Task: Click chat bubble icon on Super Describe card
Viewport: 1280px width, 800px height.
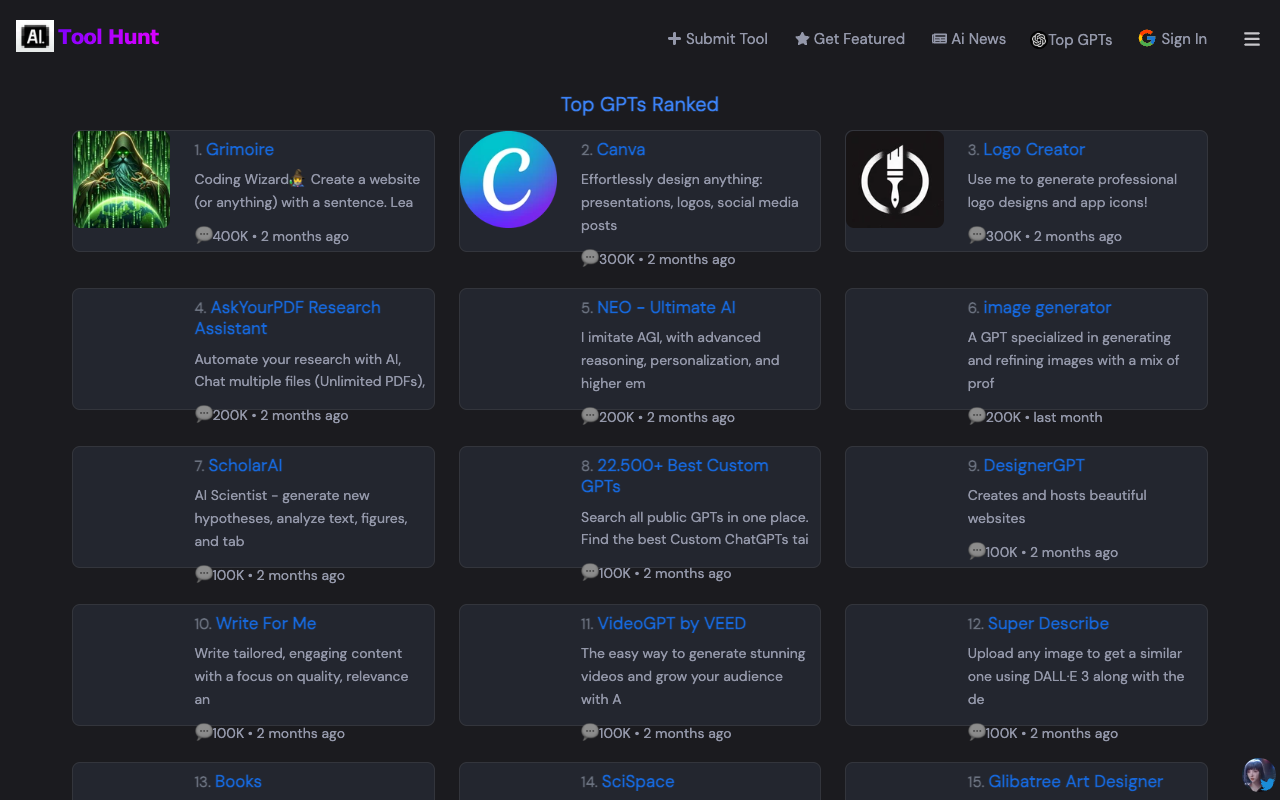Action: pyautogui.click(x=977, y=732)
